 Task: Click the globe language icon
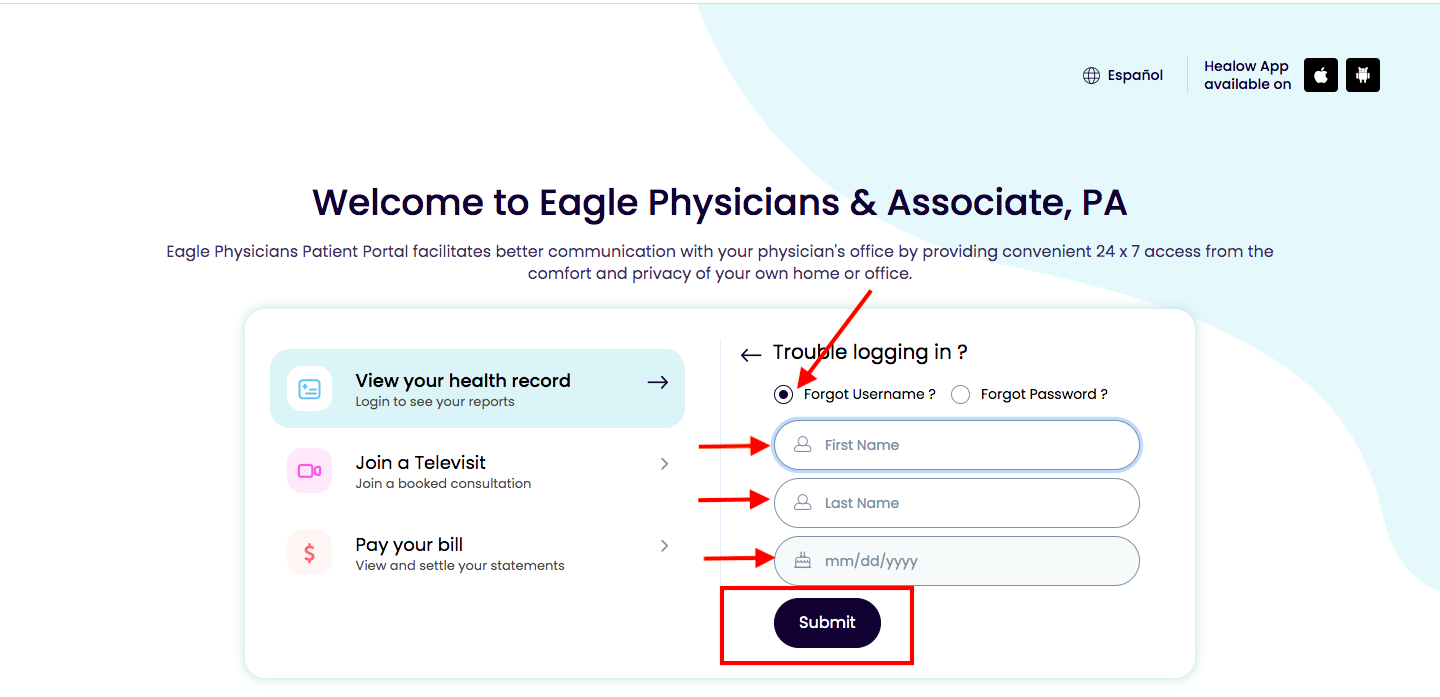click(1091, 75)
